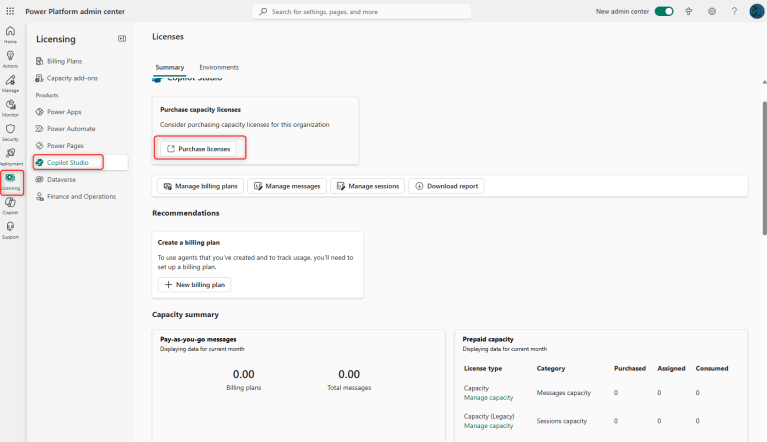
Task: Click the diamond icon in header
Action: pyautogui.click(x=689, y=11)
